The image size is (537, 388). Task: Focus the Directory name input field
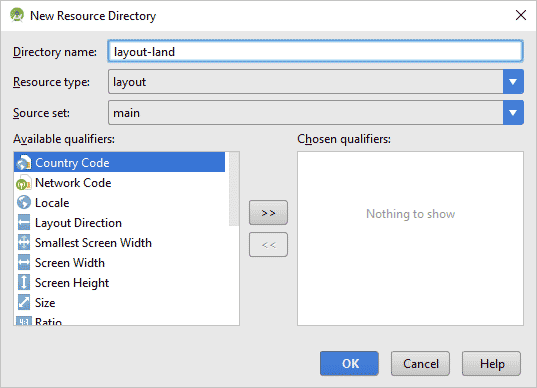315,51
